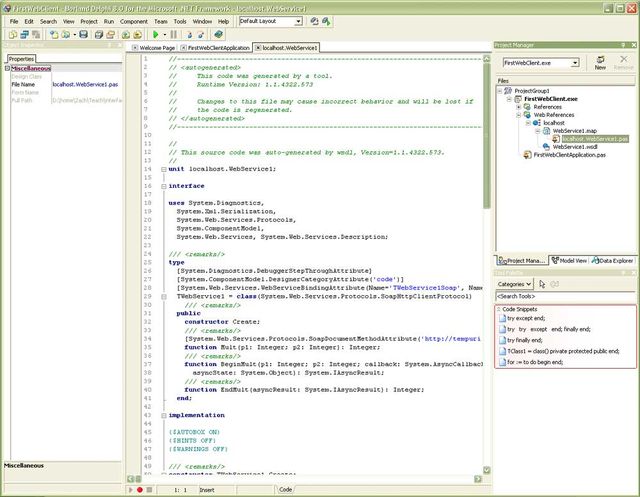Select the Code tab at editor bottom
The image size is (640, 497).
285,489
